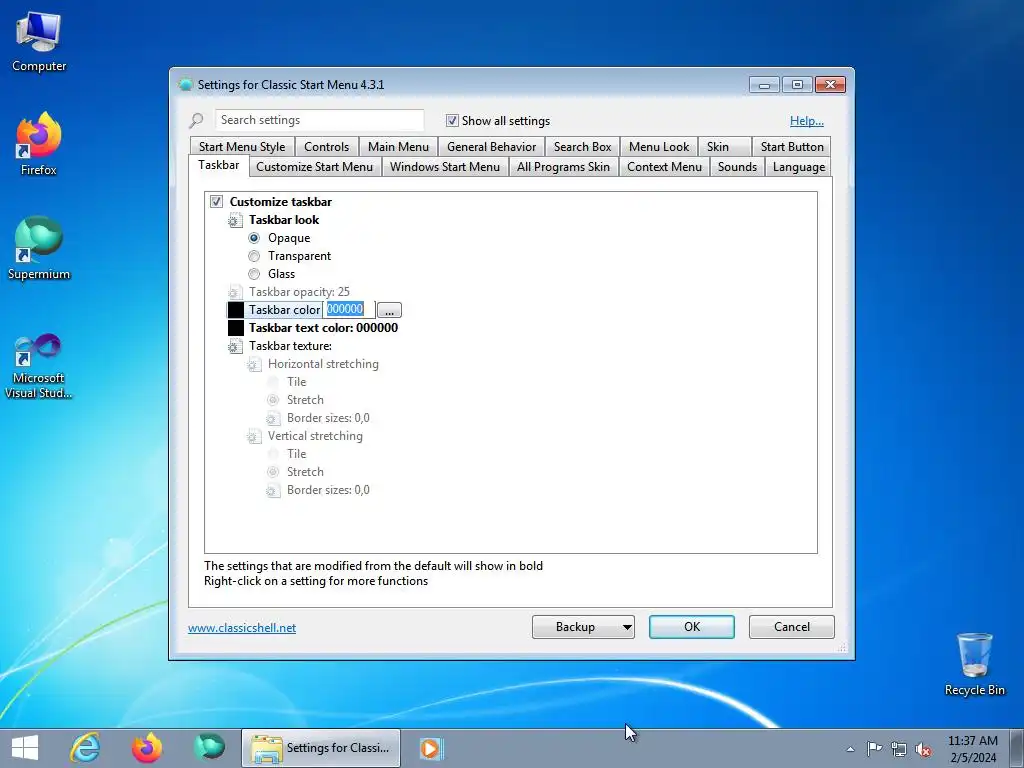The image size is (1024, 768).
Task: Click the gear icon beside Taskbar look
Action: [x=235, y=220]
